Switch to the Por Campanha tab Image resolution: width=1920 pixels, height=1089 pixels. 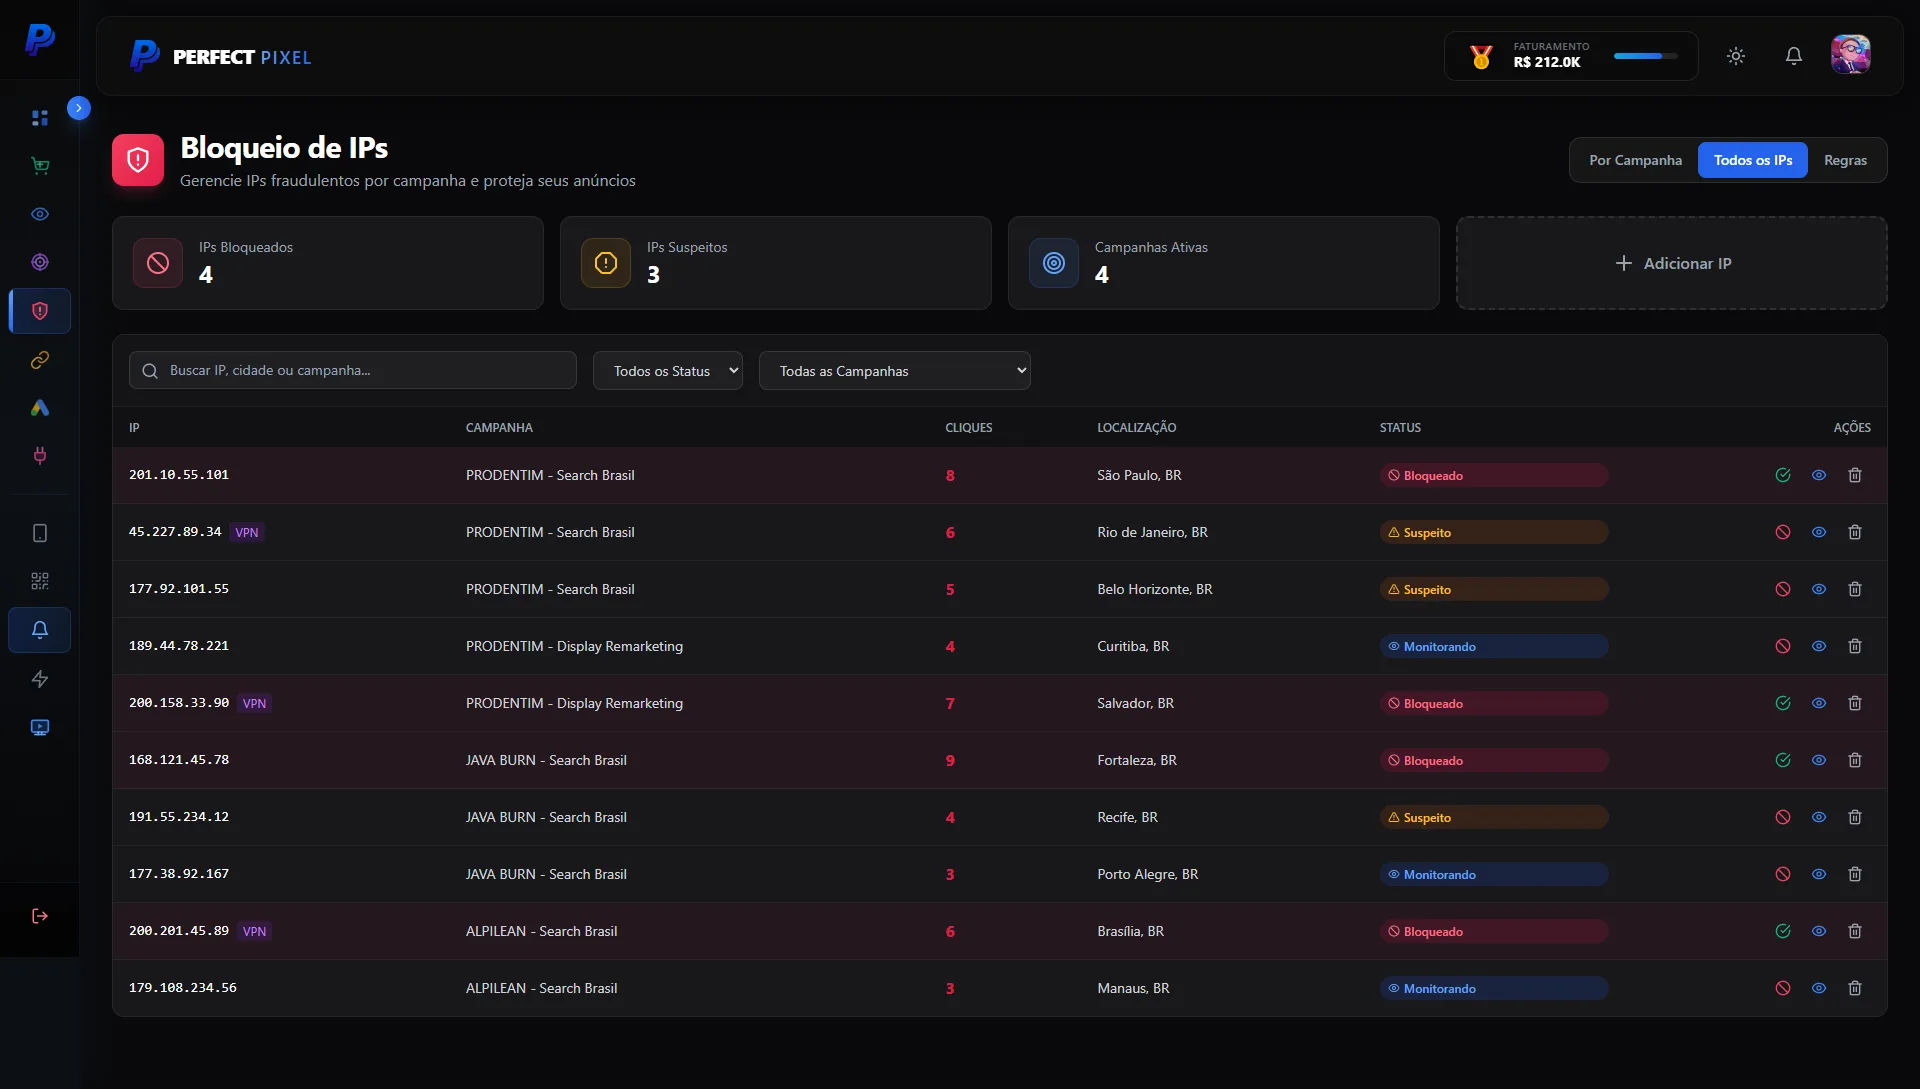tap(1635, 160)
